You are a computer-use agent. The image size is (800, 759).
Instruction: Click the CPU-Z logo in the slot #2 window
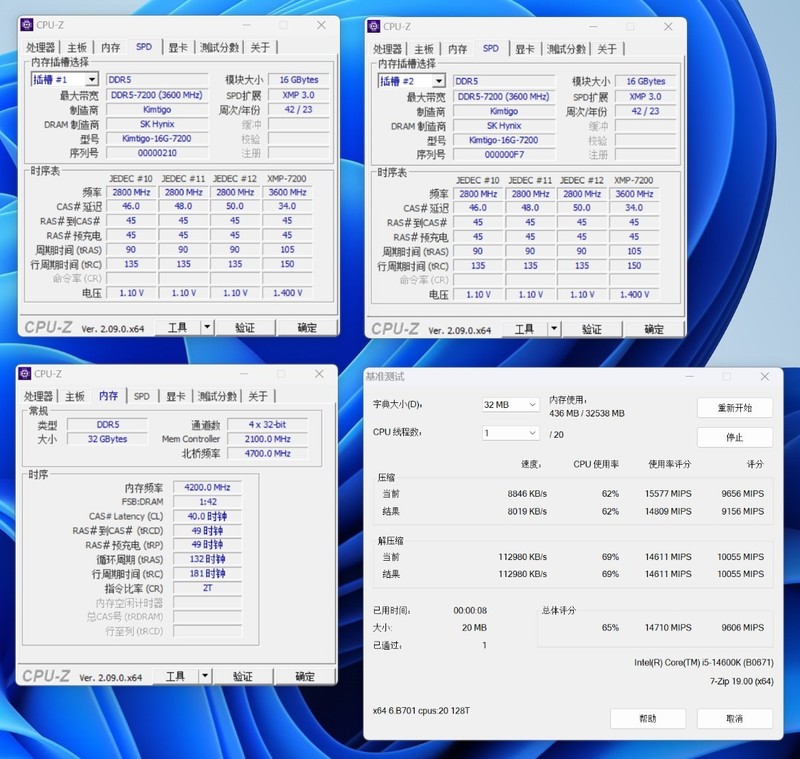(x=397, y=327)
